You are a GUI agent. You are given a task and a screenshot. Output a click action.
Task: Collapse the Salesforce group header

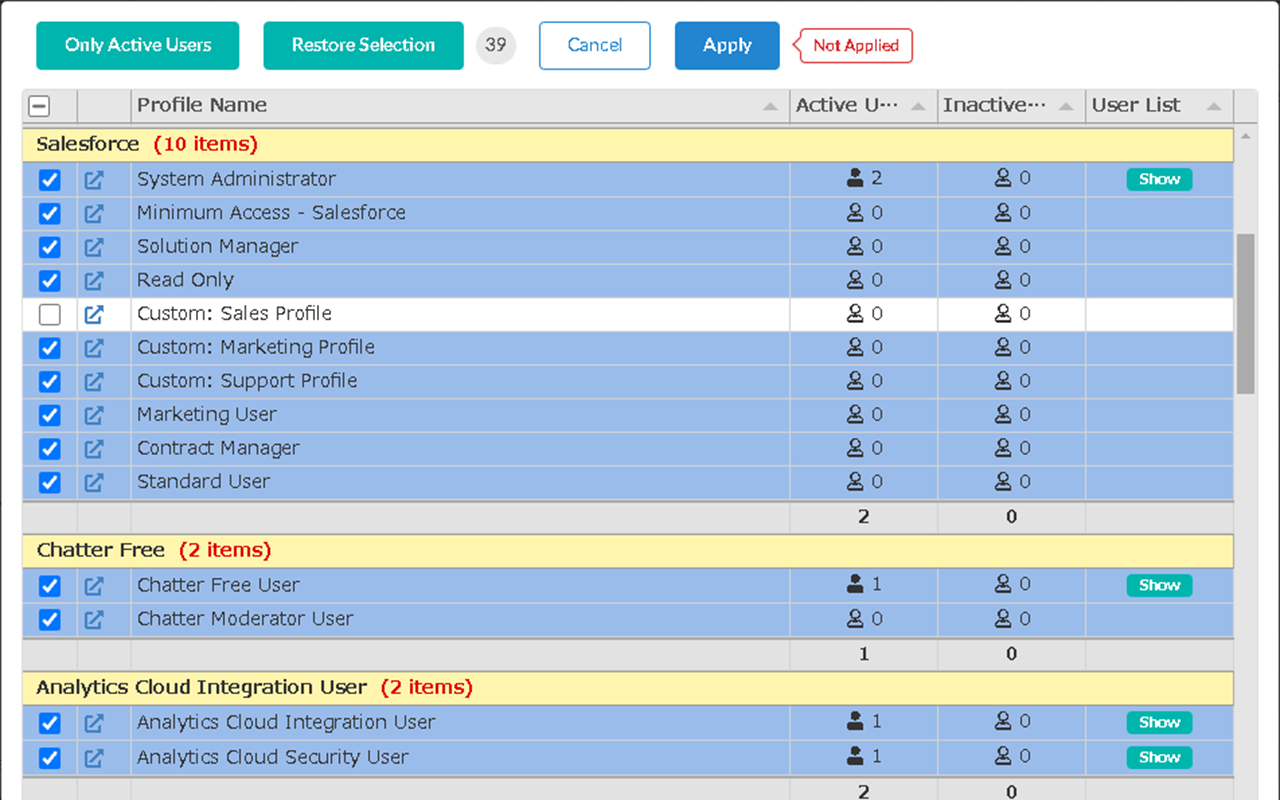pyautogui.click(x=628, y=145)
